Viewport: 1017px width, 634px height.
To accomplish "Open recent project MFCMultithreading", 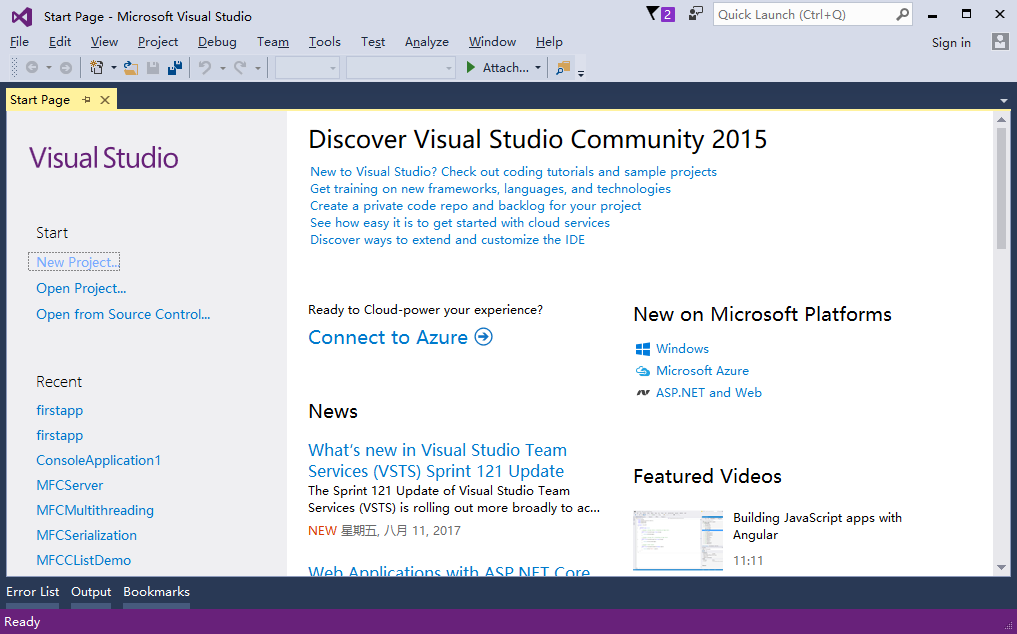I will tap(95, 510).
